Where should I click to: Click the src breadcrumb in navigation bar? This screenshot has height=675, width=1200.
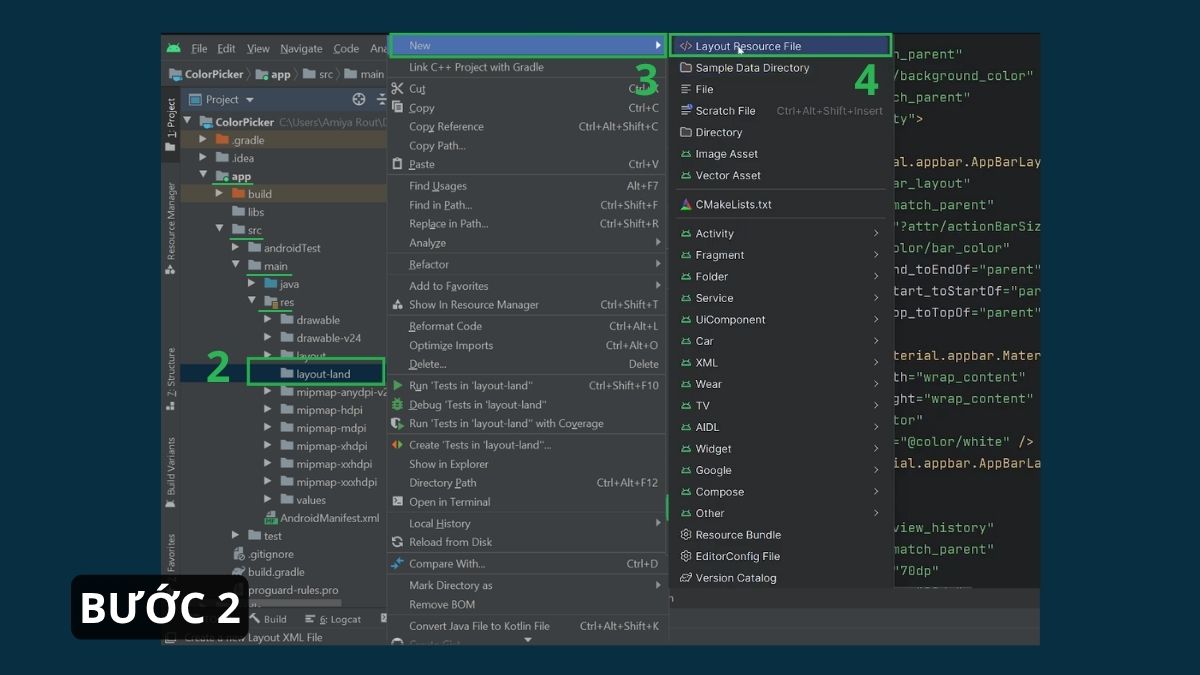[x=318, y=74]
